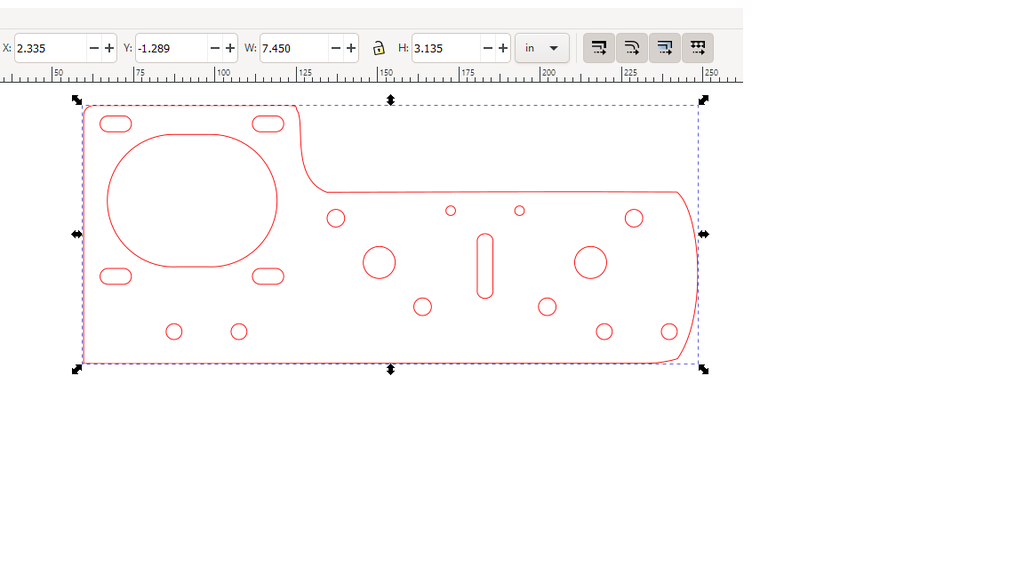The height and width of the screenshot is (576, 1024).
Task: Click the right-middle horizontal resize handle
Action: (704, 234)
